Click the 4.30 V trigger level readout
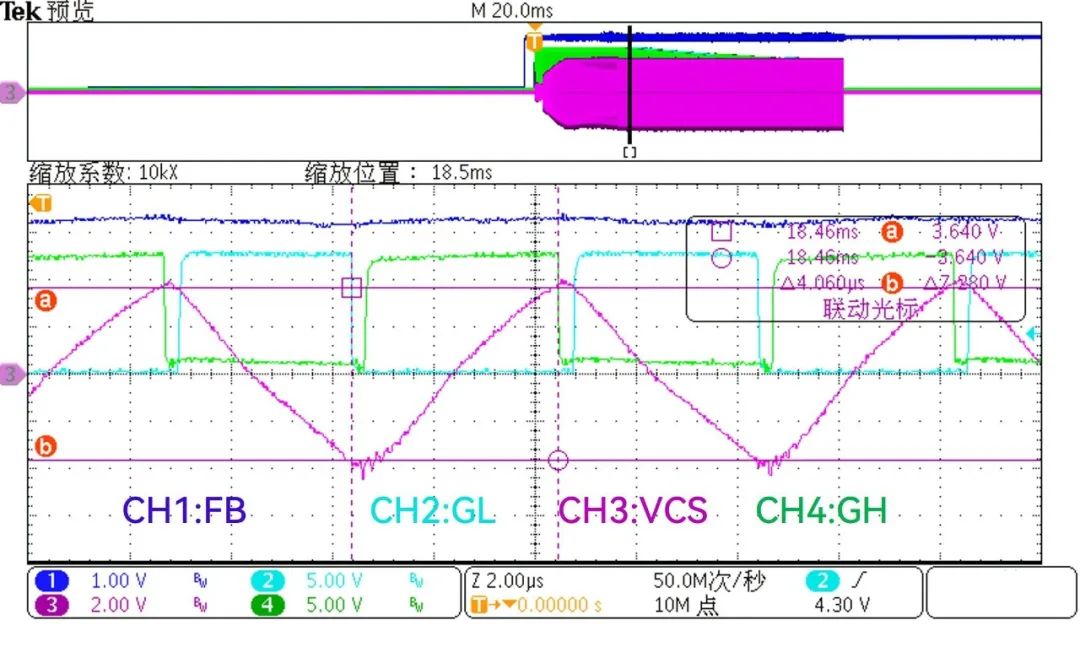The image size is (1080, 647). click(x=842, y=605)
